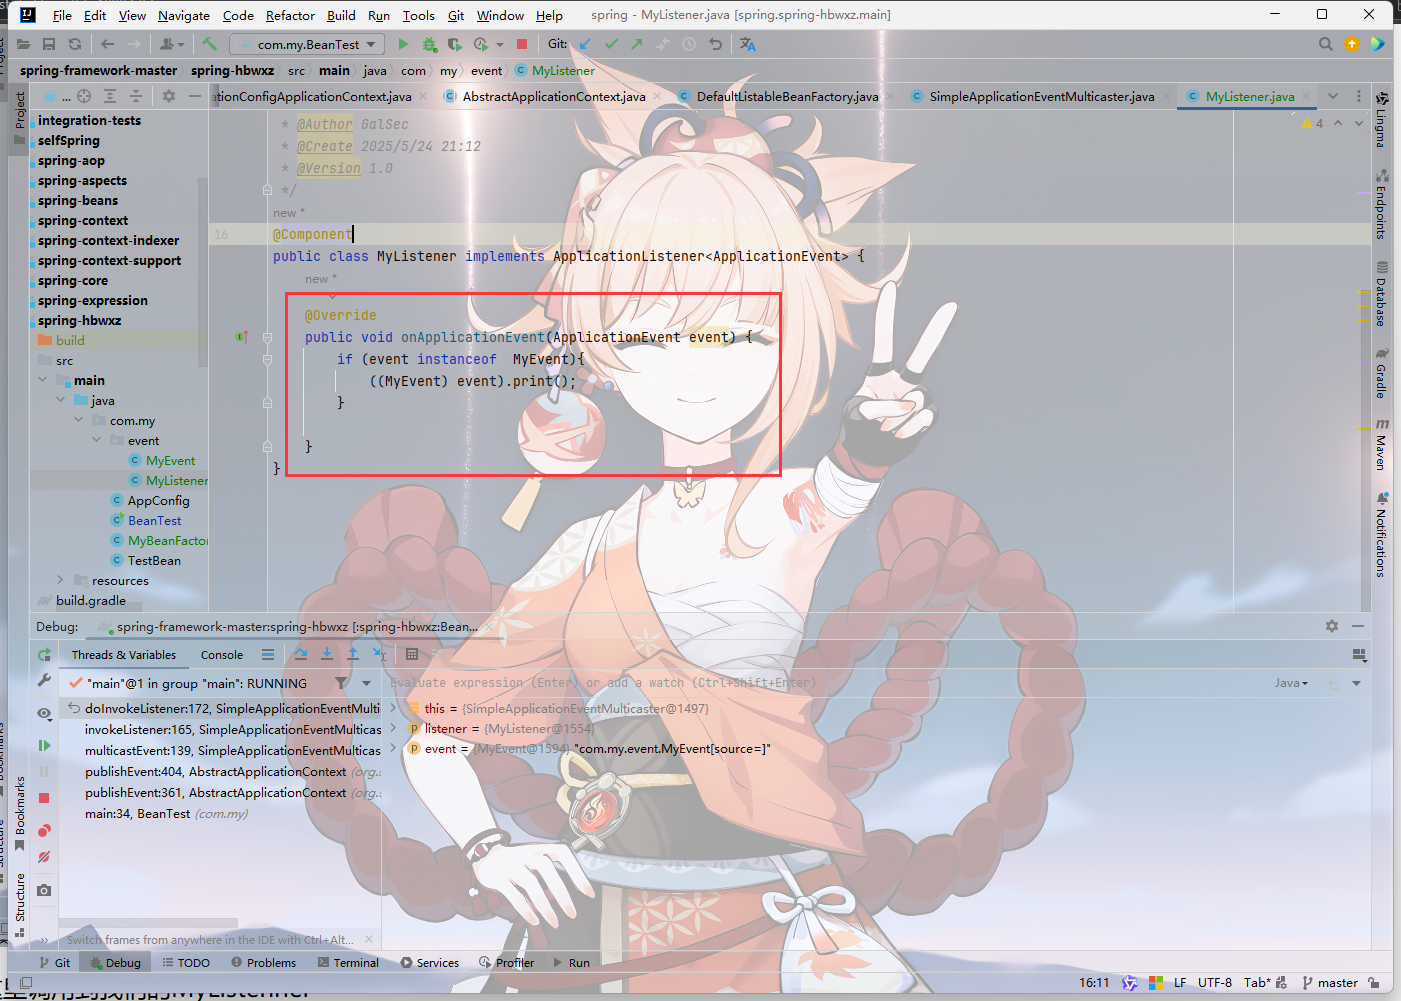Switch to DefaultListableBeanFactory.java tab
1401x1001 pixels.
tap(787, 96)
